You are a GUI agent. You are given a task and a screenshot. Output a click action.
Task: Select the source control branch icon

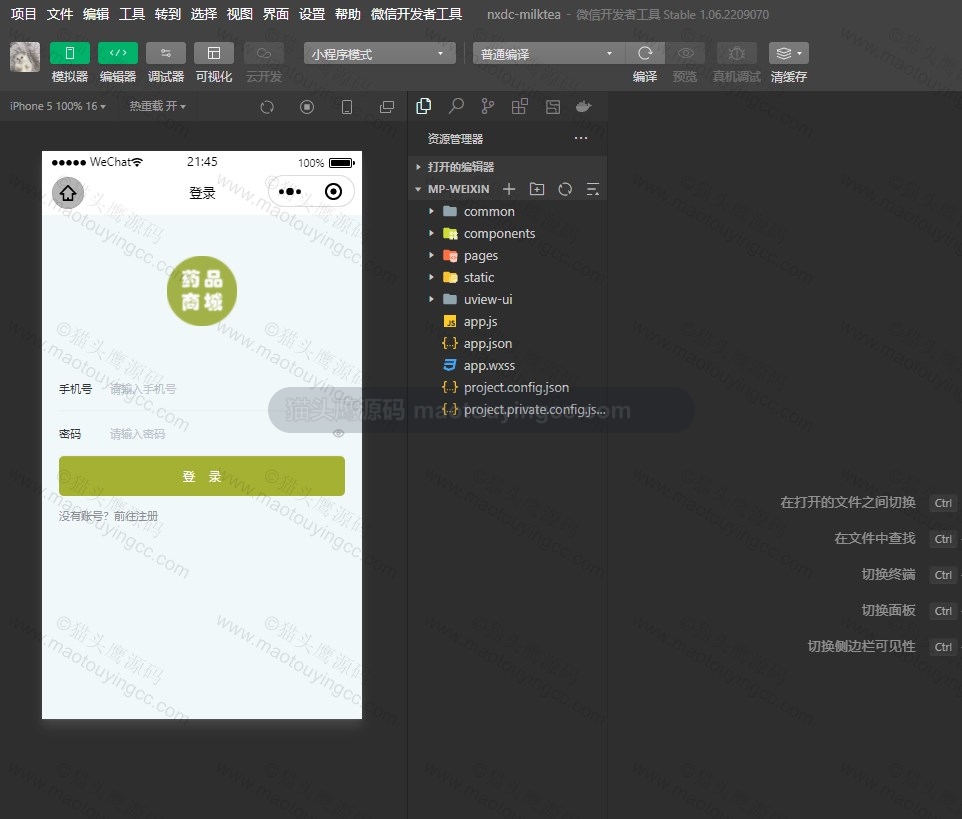click(488, 106)
